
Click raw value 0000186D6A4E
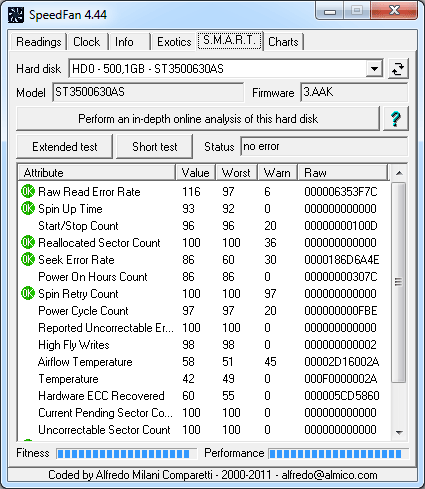(342, 260)
